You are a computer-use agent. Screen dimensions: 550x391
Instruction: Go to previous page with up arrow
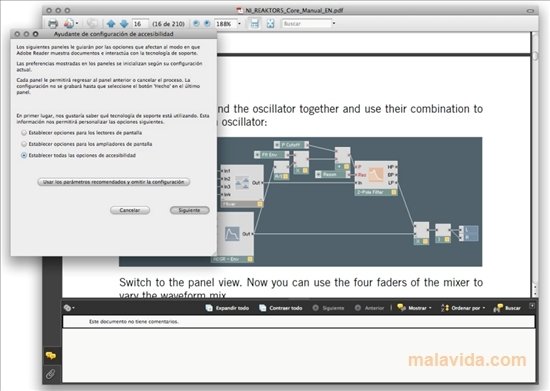111,24
